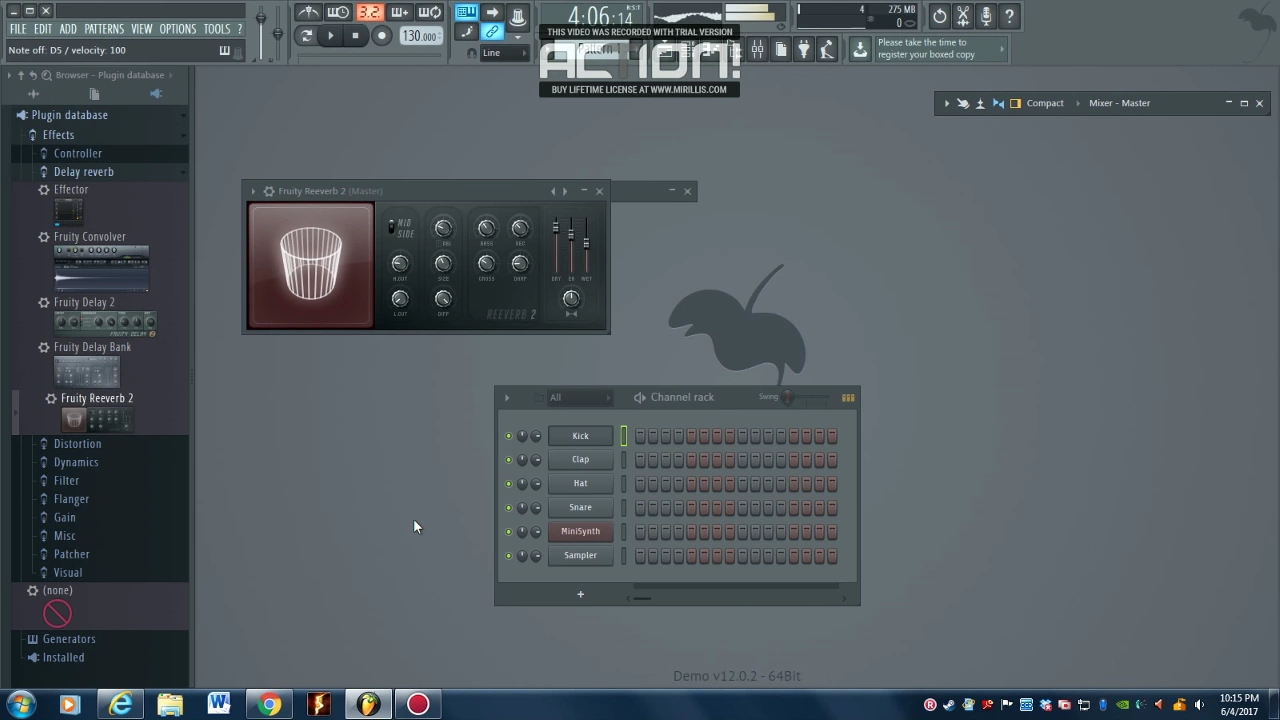Open the Line snap dropdown

tap(504, 53)
